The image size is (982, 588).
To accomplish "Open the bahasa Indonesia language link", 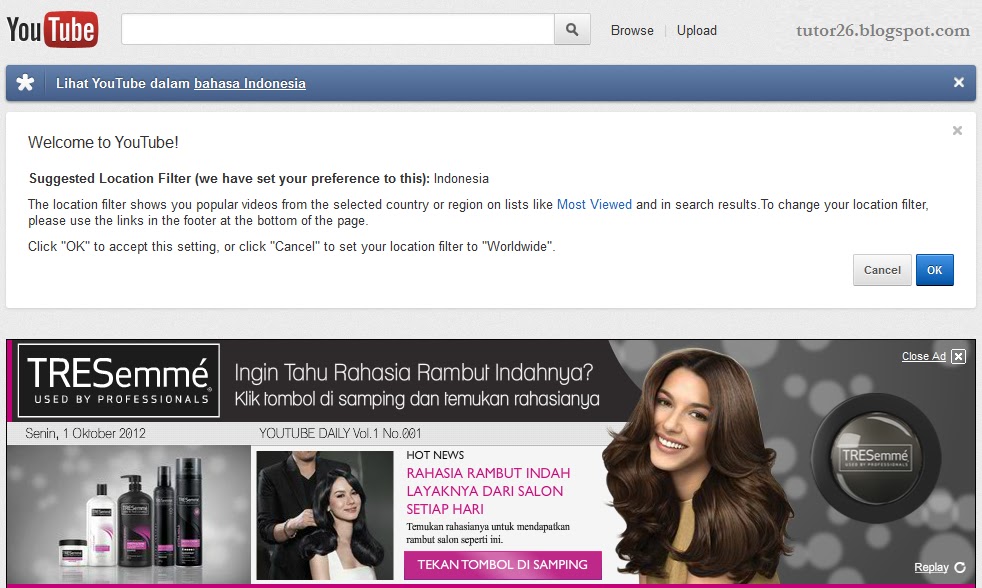I will coord(250,83).
